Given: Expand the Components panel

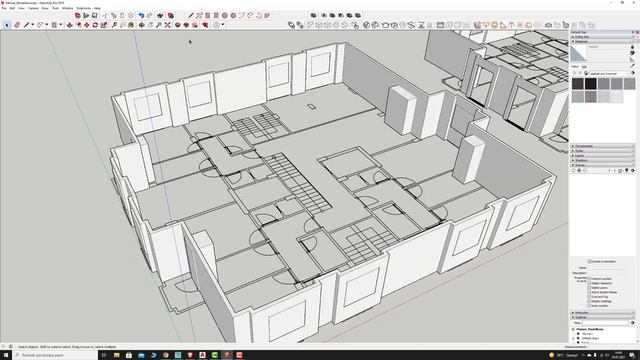Looking at the screenshot, I should coord(602,146).
